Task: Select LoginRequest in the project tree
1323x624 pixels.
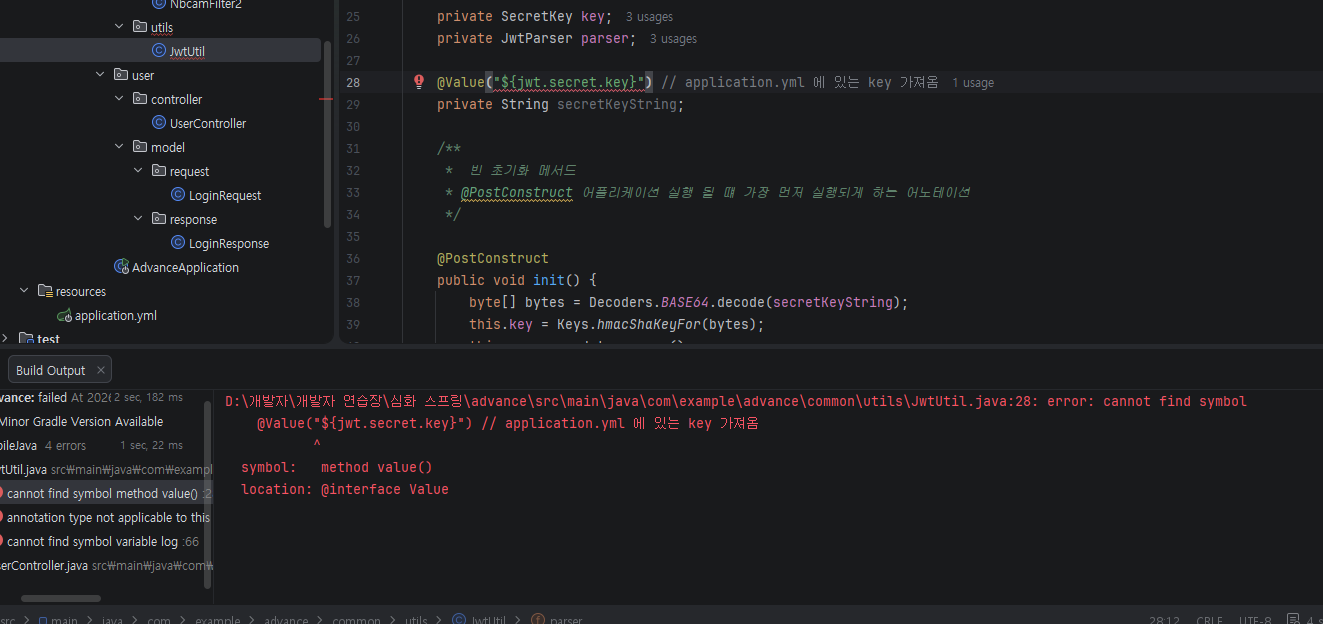Action: point(225,195)
